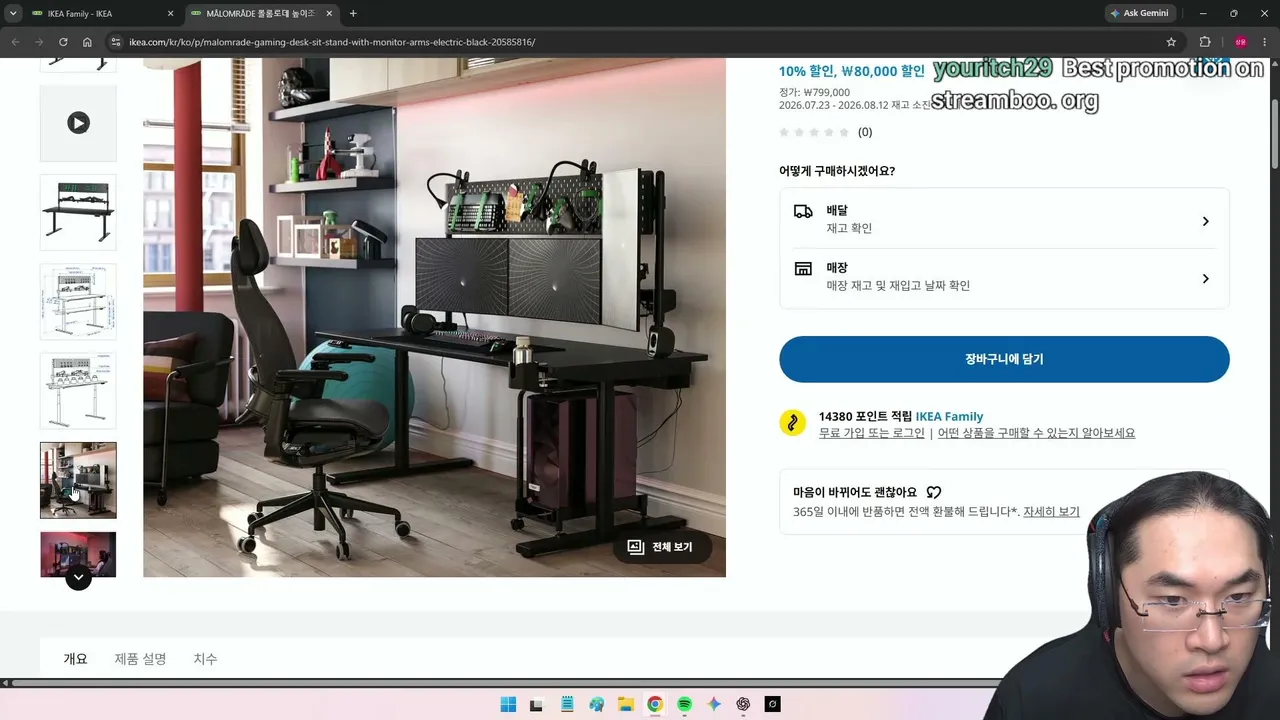The width and height of the screenshot is (1280, 720).
Task: Switch to the IKEA Family tab
Action: pos(102,13)
